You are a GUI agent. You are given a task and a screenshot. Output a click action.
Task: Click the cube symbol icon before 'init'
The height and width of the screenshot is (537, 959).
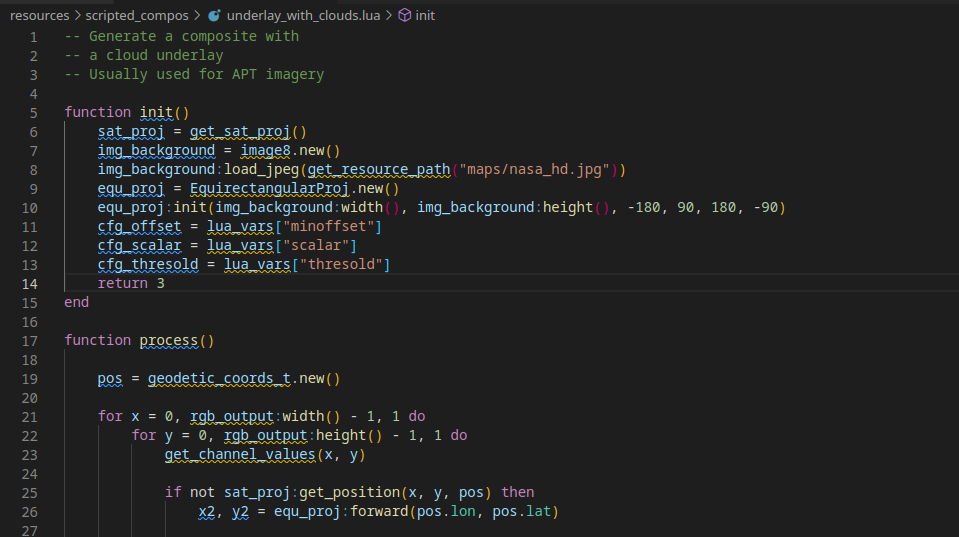[x=404, y=15]
